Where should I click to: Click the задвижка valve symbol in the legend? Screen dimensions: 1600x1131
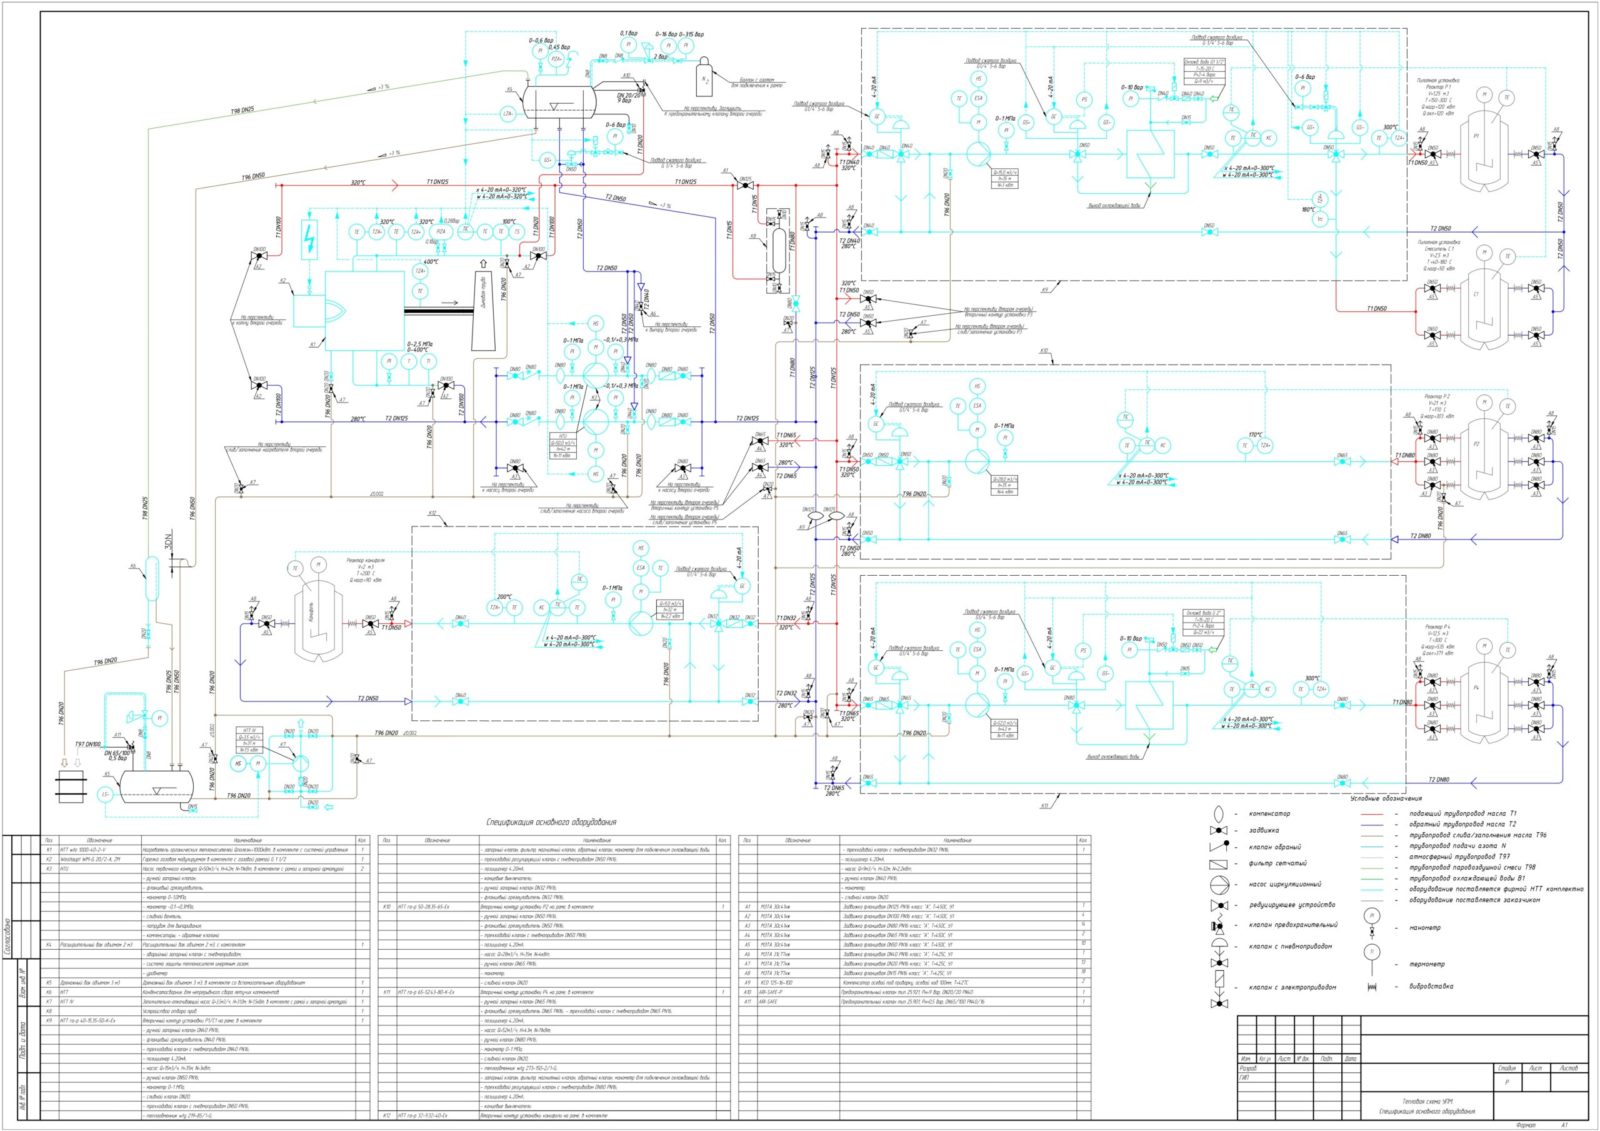(1218, 830)
